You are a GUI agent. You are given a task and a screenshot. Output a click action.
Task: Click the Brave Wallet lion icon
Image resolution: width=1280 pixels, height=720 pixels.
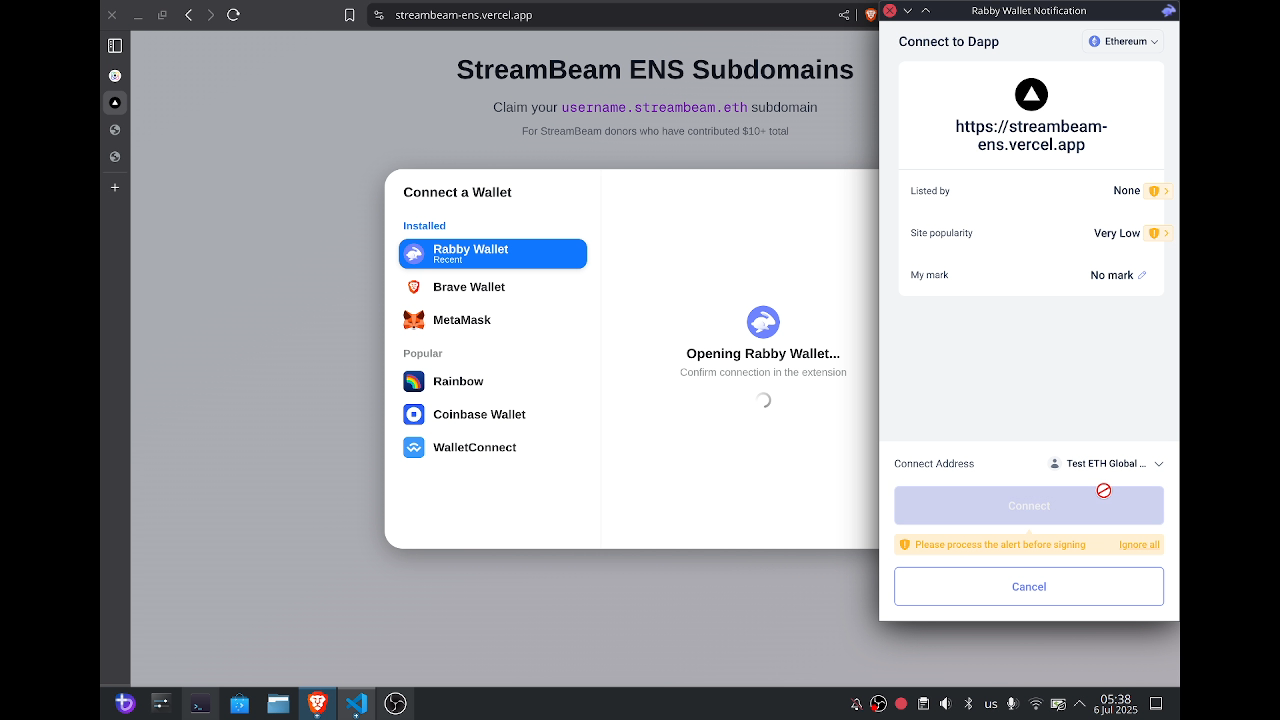coord(414,287)
